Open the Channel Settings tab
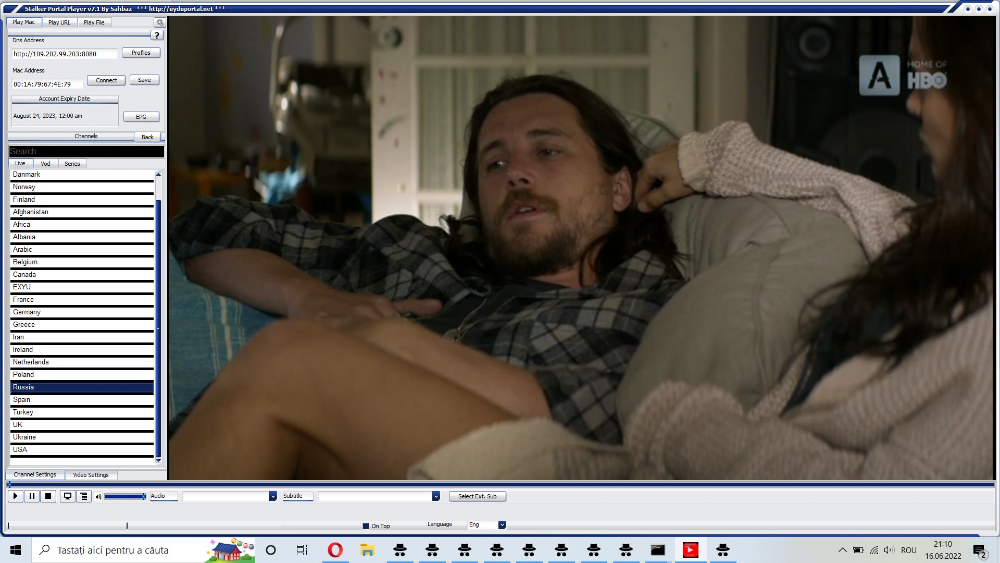Viewport: 1000px width, 563px height. [x=35, y=475]
